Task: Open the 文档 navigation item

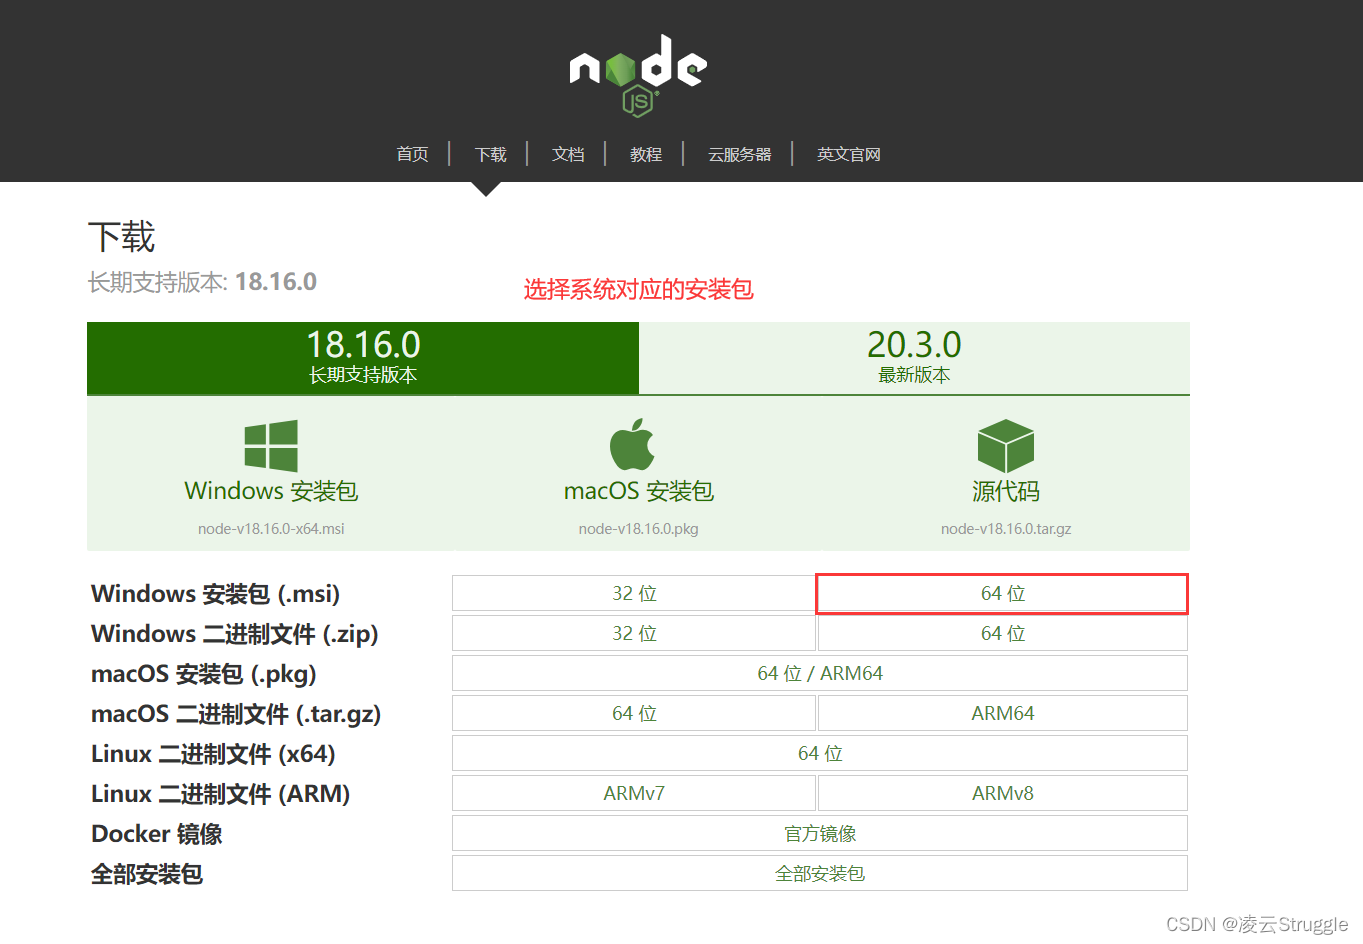Action: [x=568, y=154]
